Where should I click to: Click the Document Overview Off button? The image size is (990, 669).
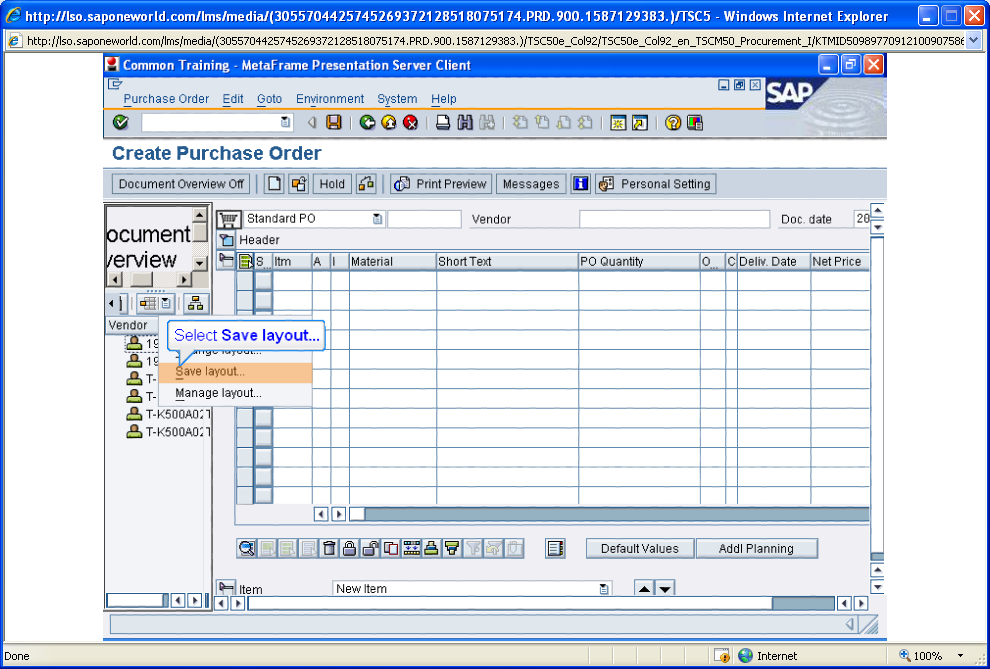pos(181,184)
